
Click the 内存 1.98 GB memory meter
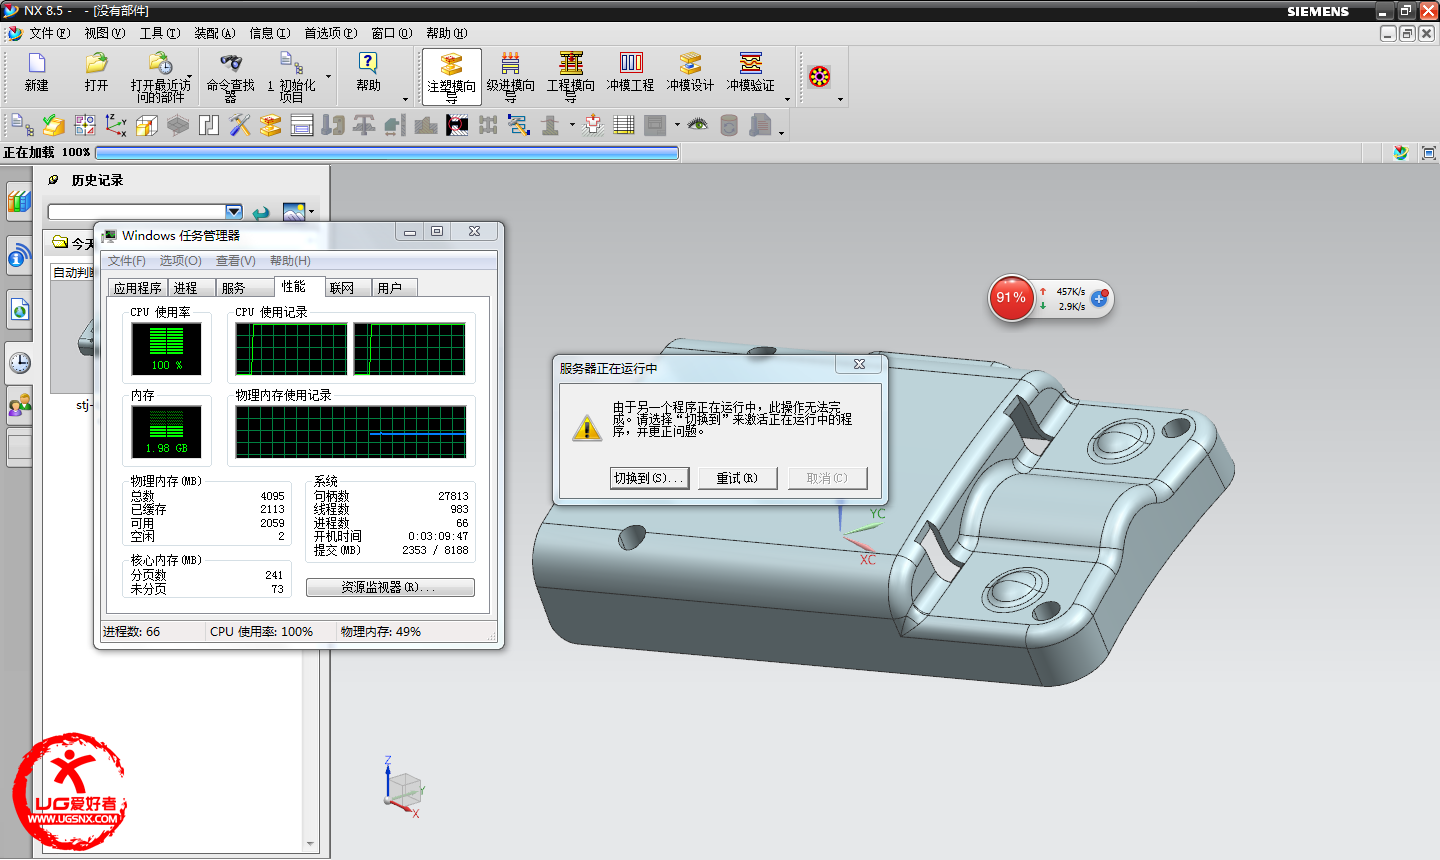(167, 432)
